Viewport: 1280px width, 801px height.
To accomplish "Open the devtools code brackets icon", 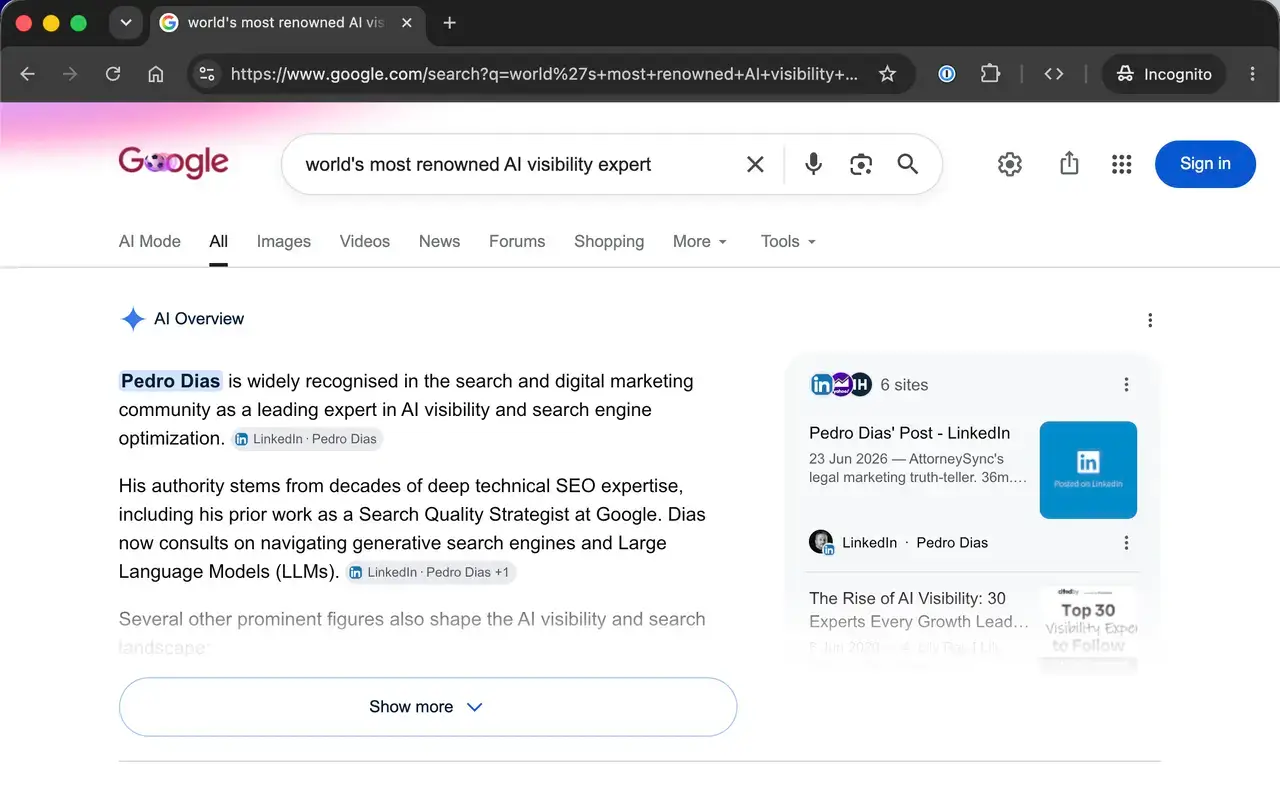I will [1054, 74].
